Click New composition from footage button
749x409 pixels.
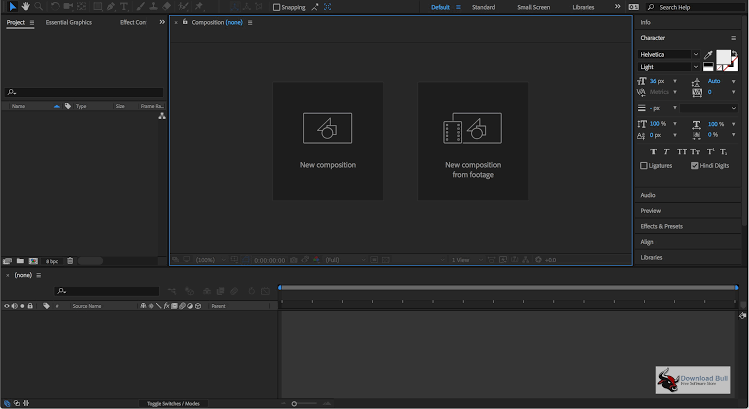pyautogui.click(x=473, y=141)
